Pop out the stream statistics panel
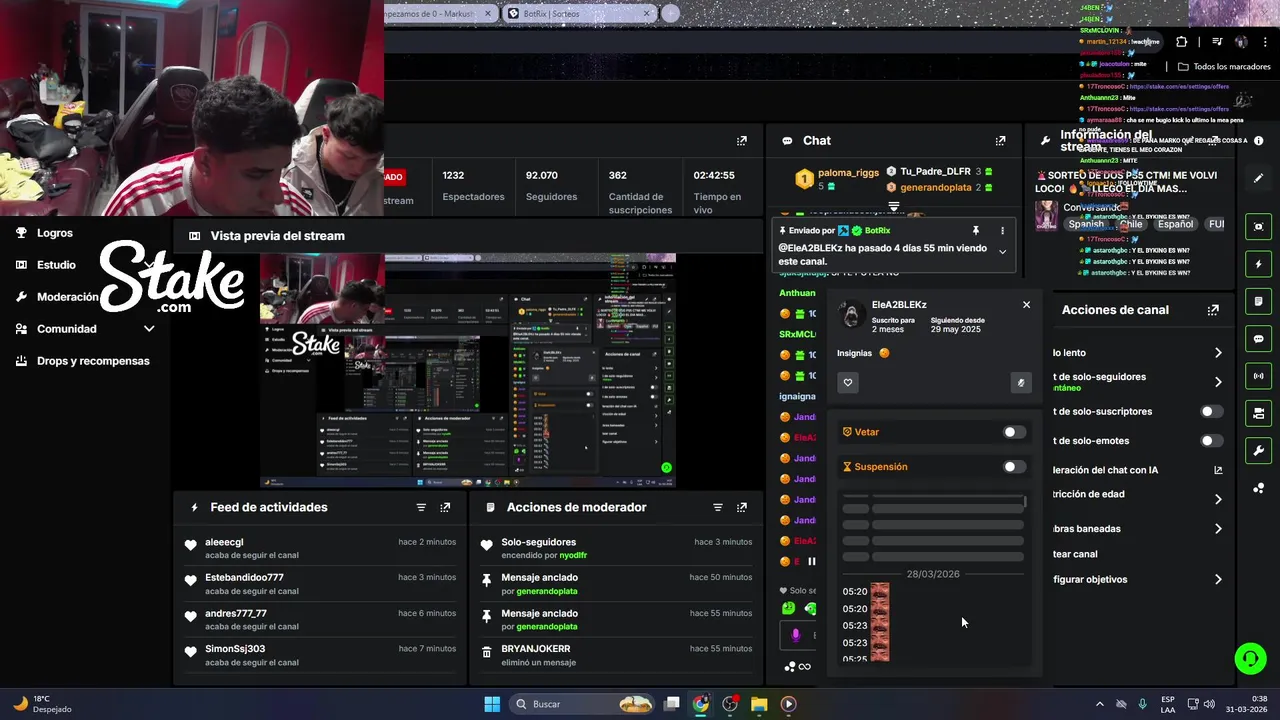 tap(741, 141)
